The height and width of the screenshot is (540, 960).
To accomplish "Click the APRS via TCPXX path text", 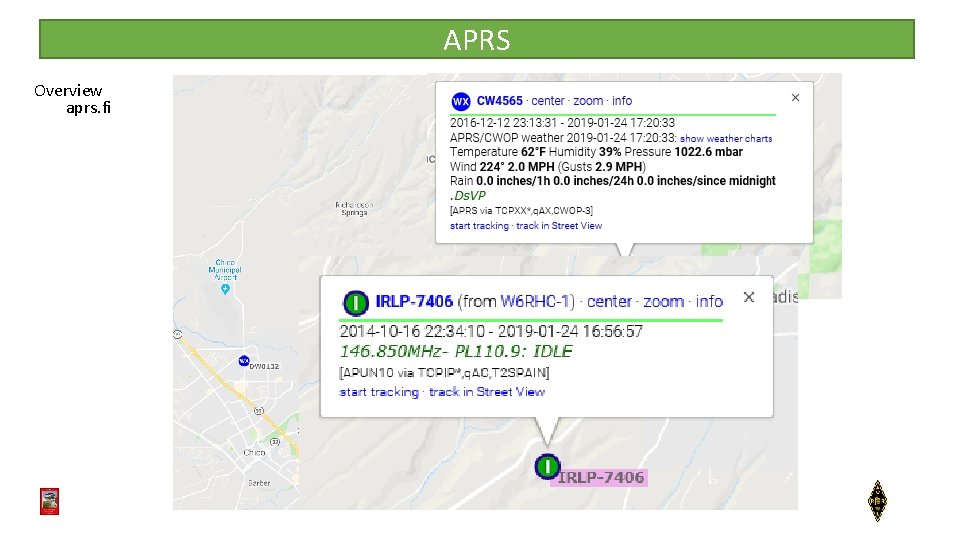I will pyautogui.click(x=521, y=211).
